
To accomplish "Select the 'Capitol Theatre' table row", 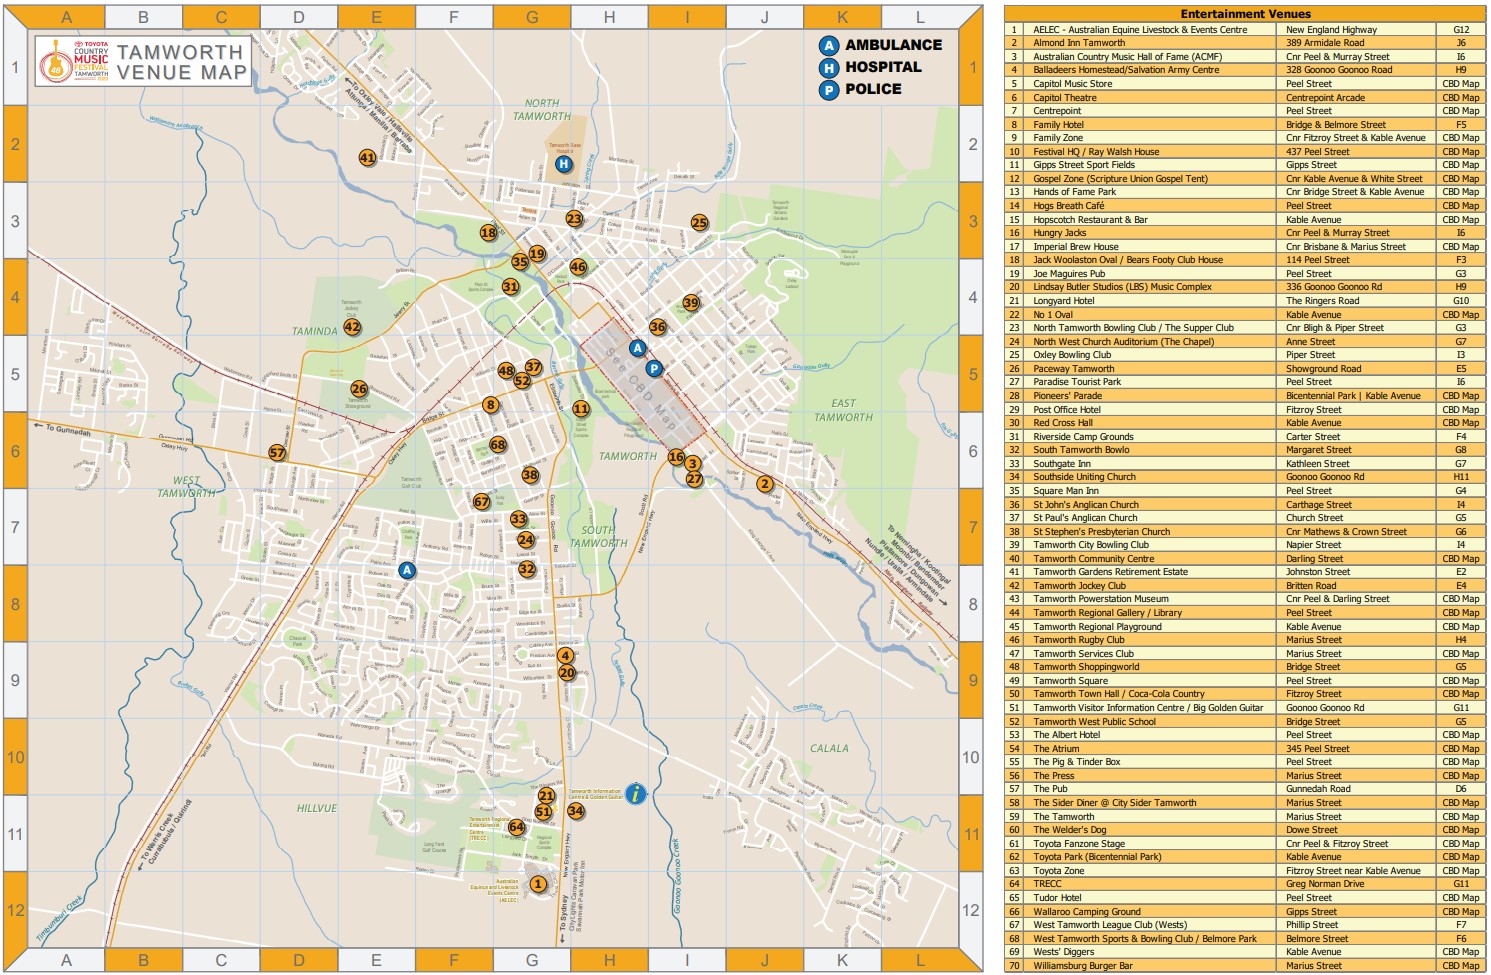I will [1245, 98].
